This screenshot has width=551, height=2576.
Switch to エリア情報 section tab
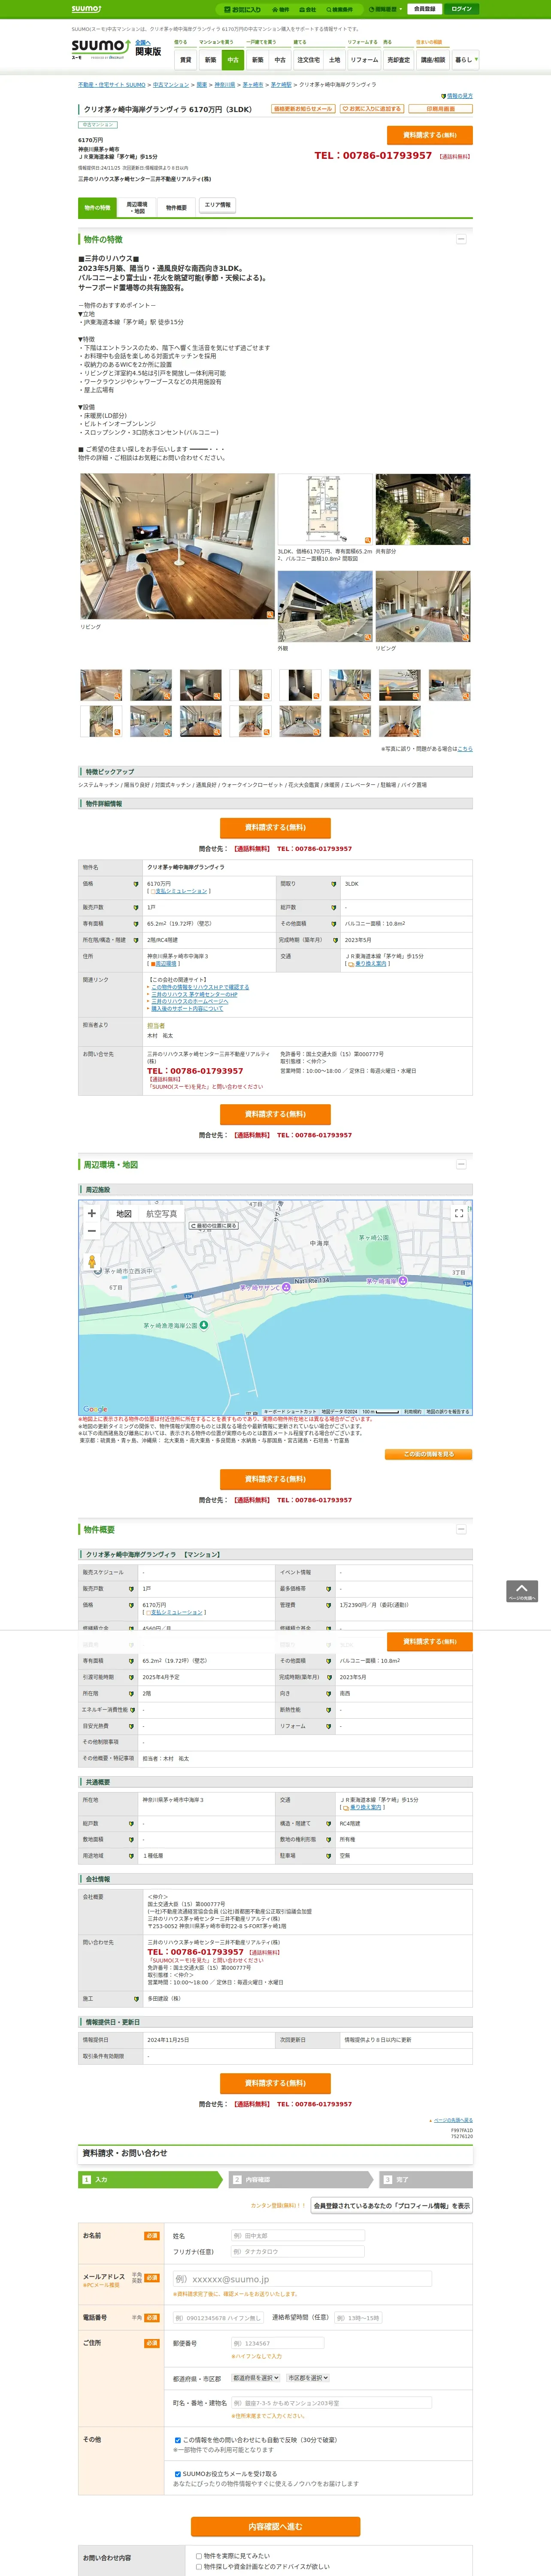pos(217,205)
